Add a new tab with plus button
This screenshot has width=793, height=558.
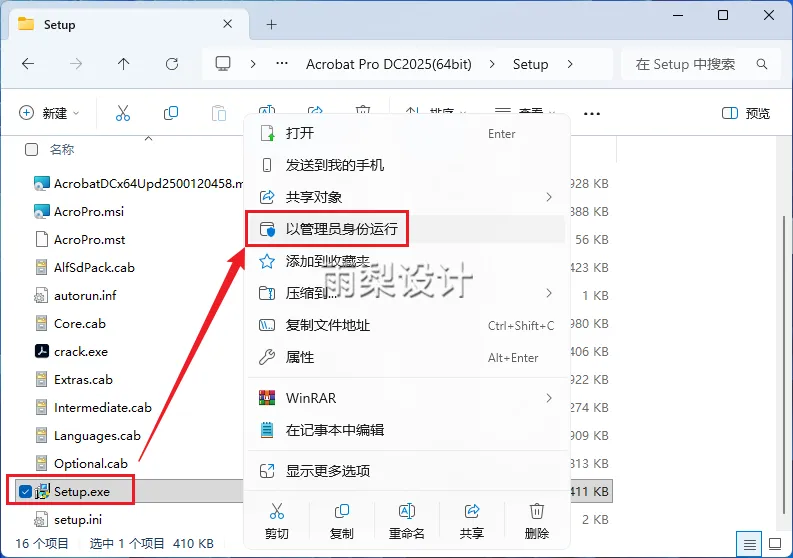[272, 24]
